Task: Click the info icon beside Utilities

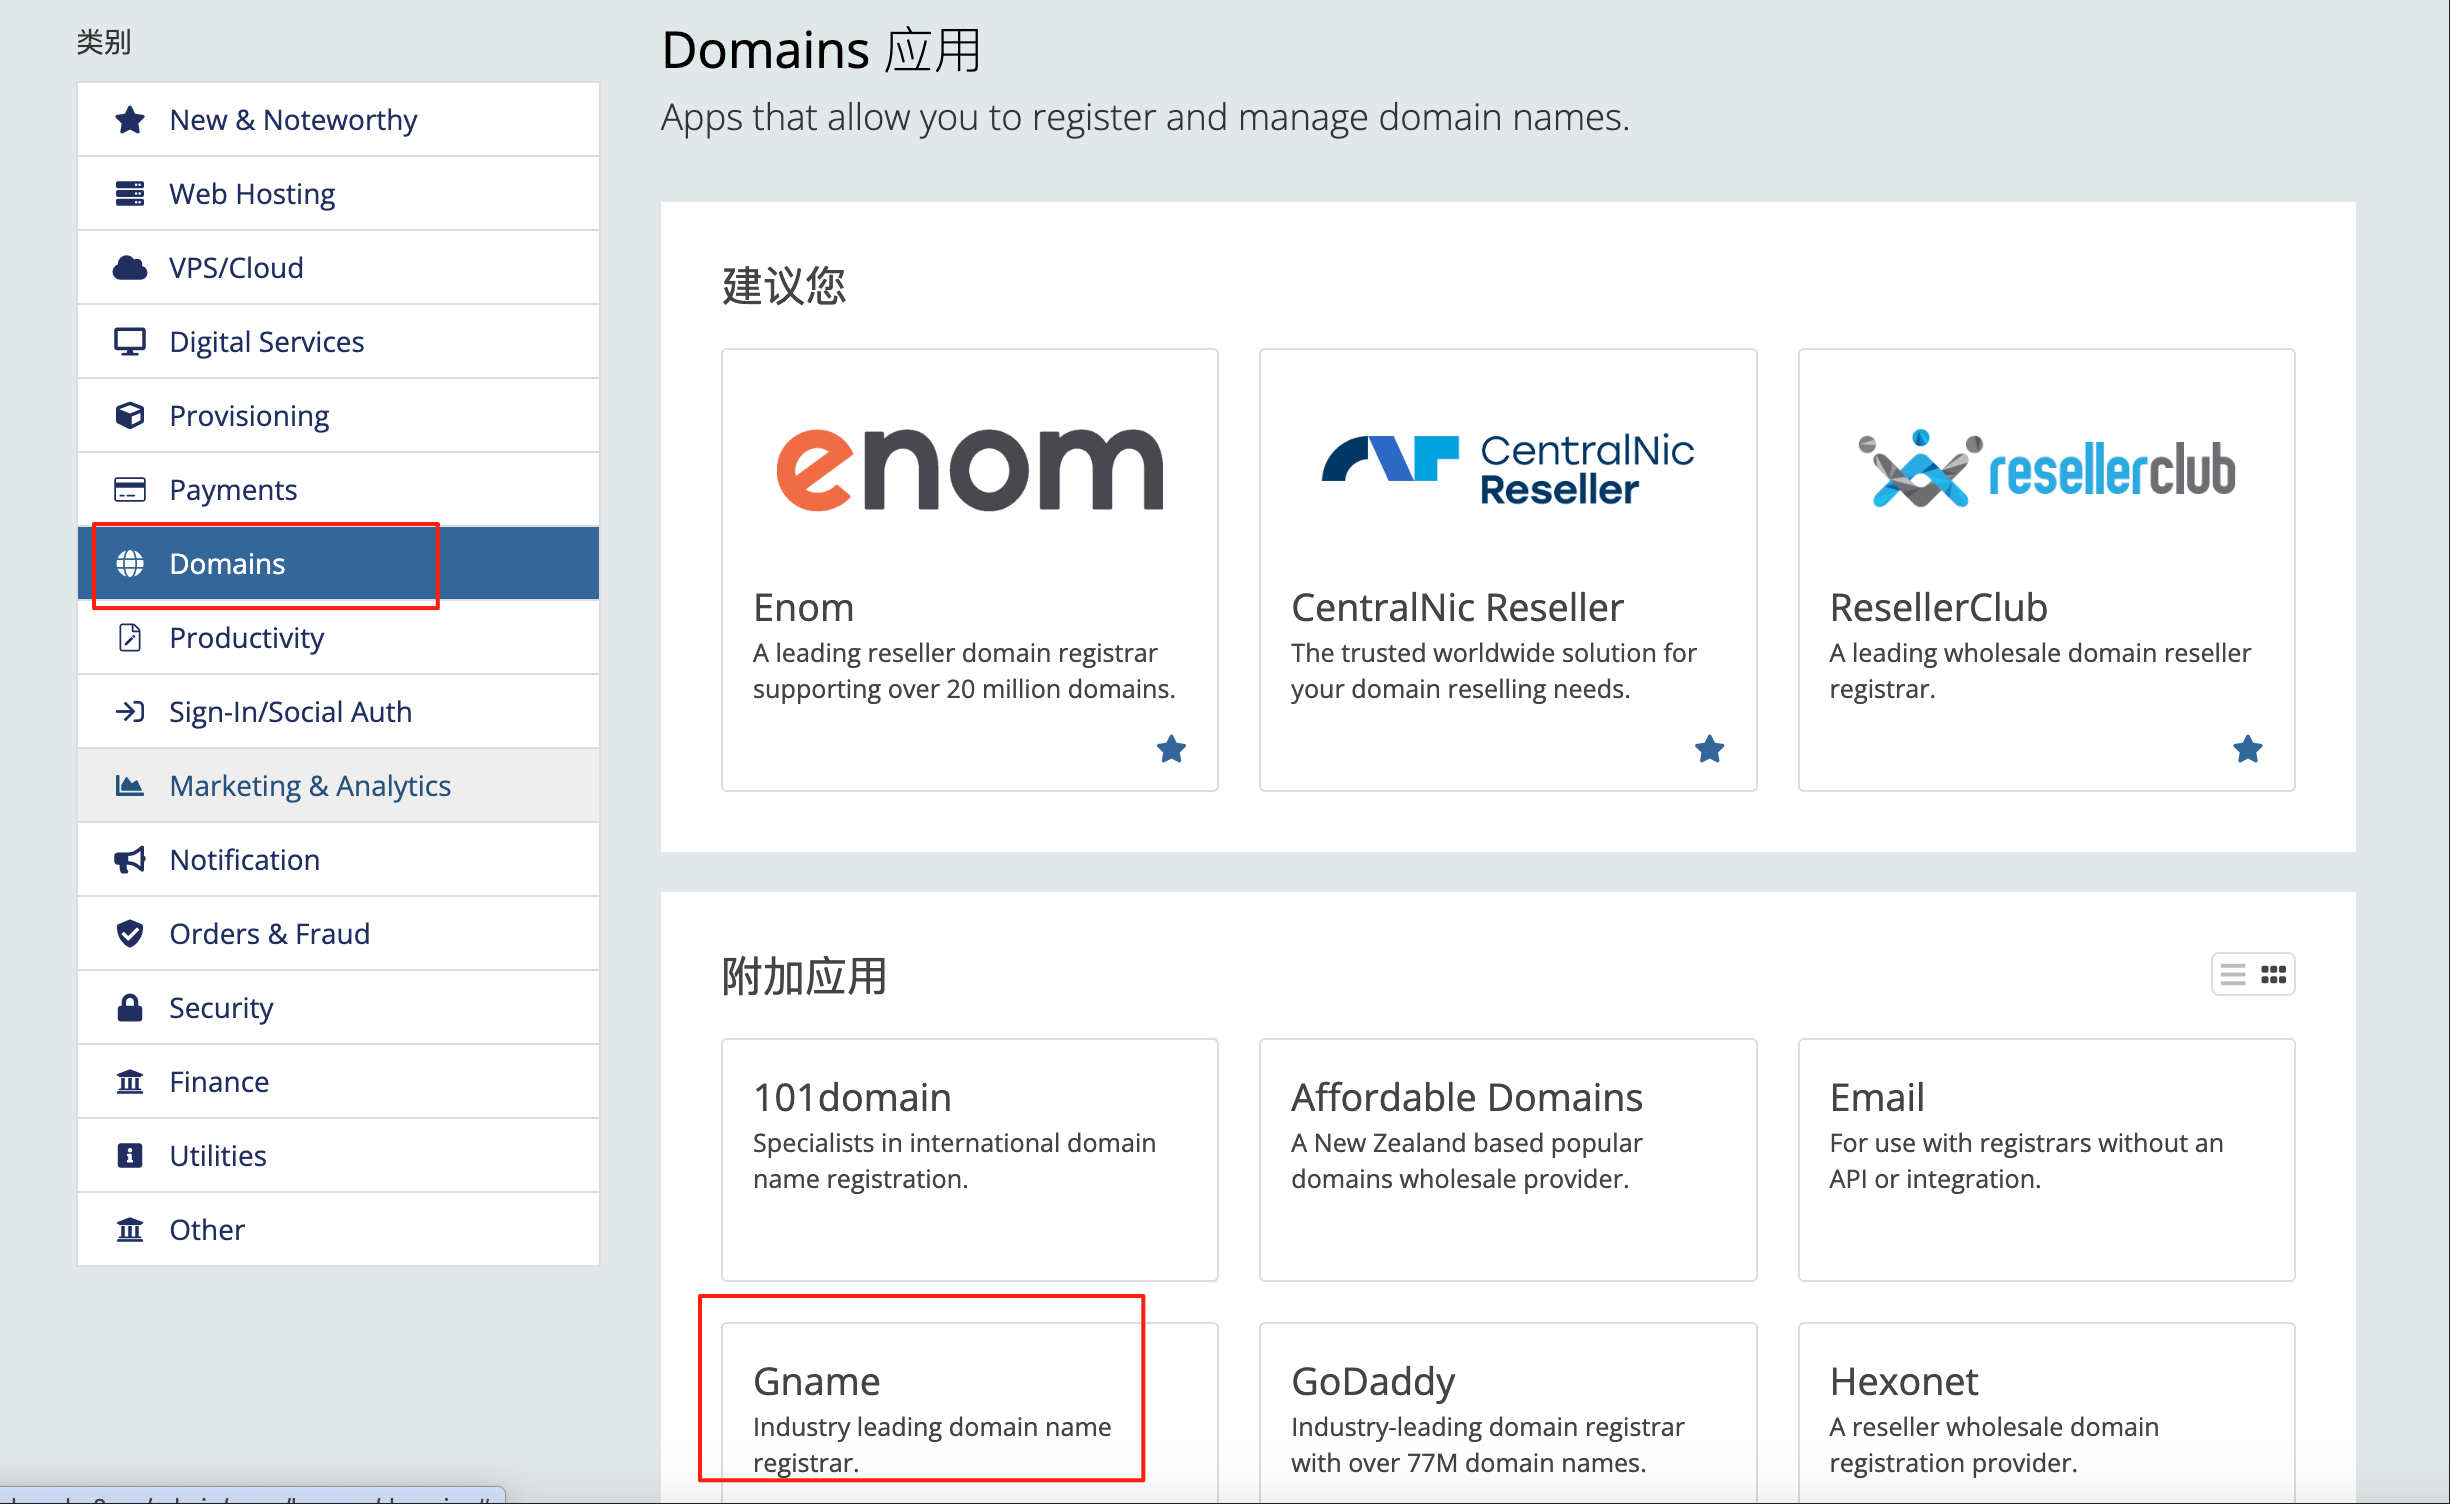Action: pos(130,1156)
